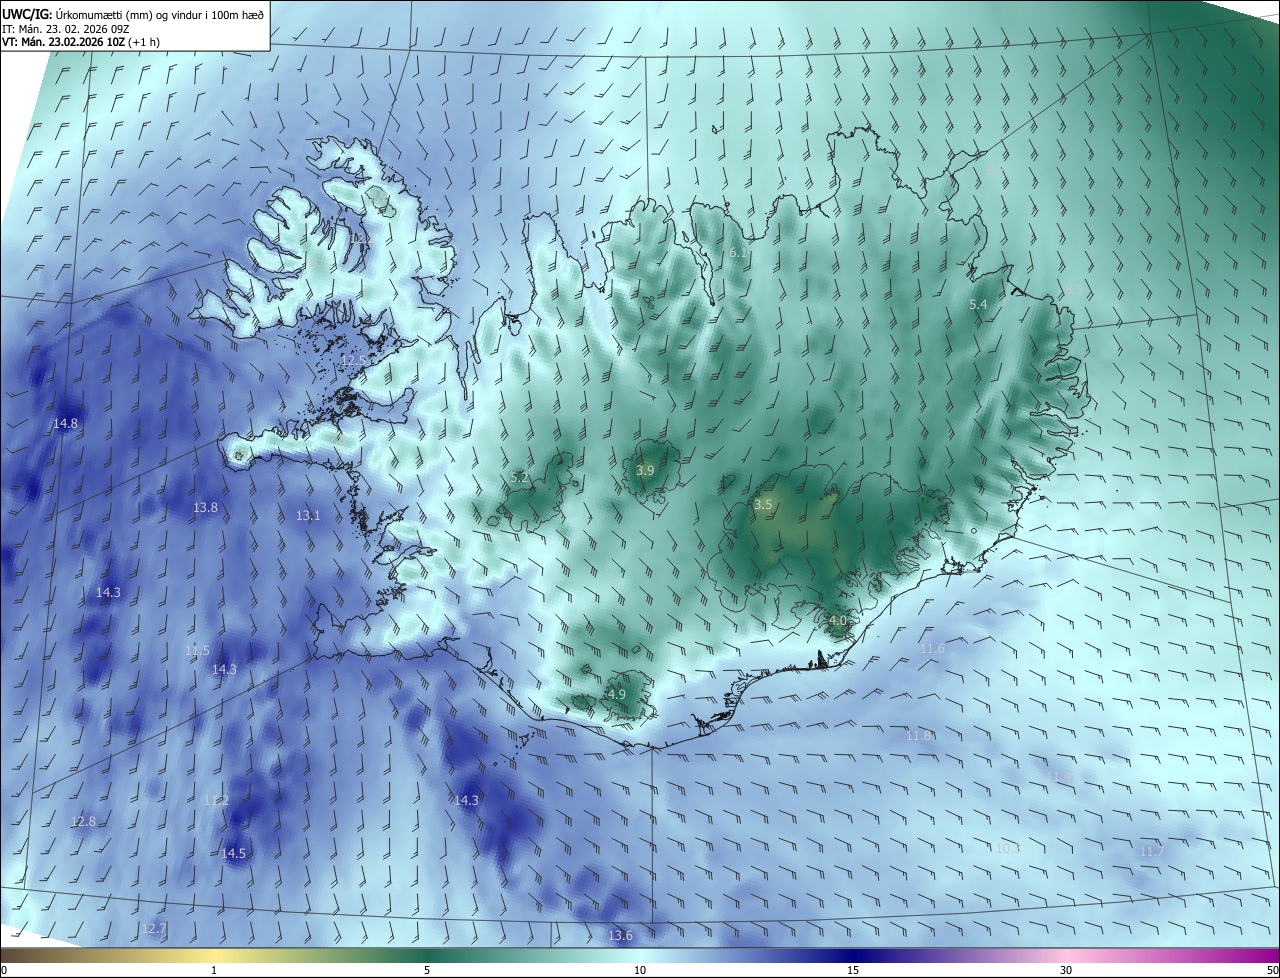Click the 14.5 value label on the map
The height and width of the screenshot is (978, 1280).
(x=233, y=854)
